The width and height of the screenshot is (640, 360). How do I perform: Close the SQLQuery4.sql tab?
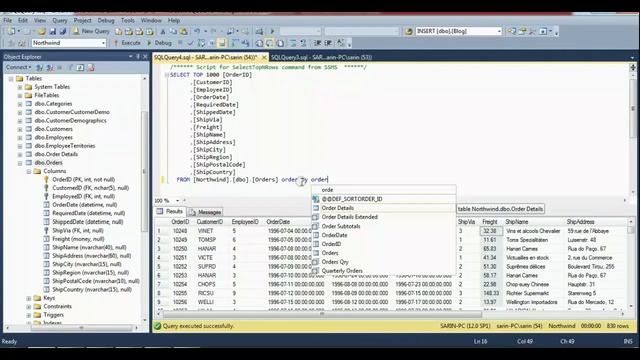(x=264, y=58)
